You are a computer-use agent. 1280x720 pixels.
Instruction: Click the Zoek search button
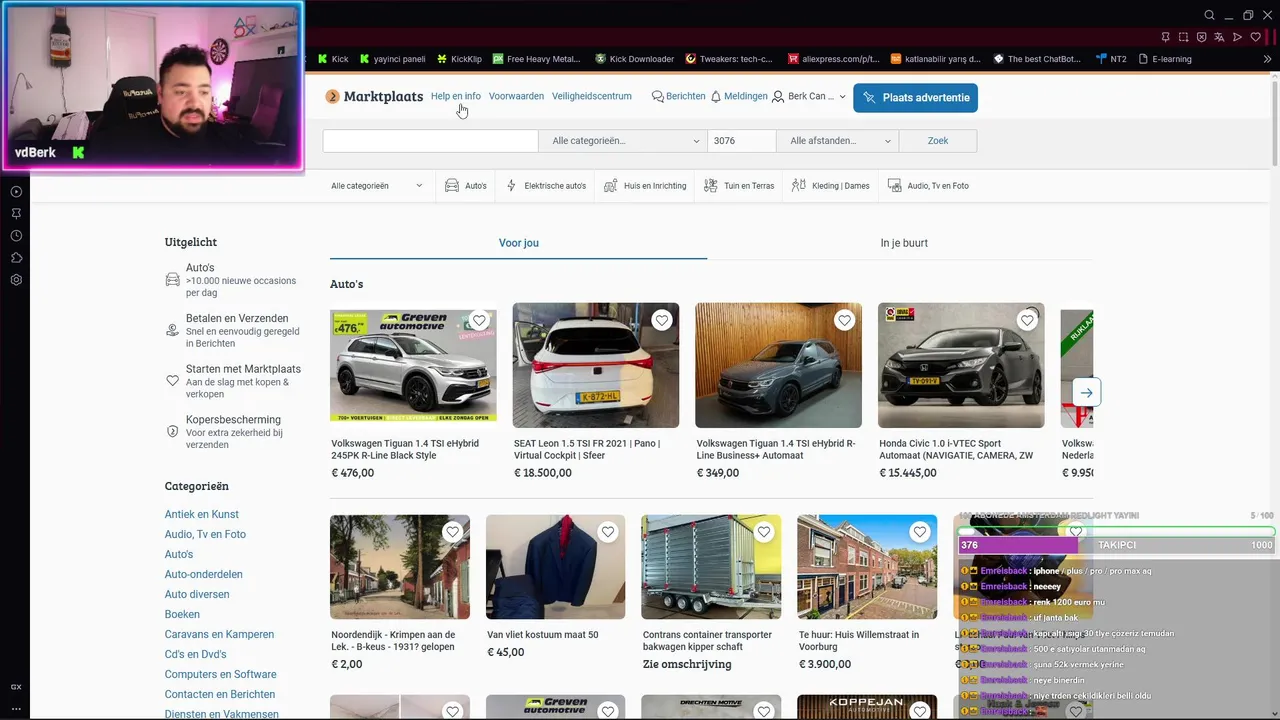point(938,141)
